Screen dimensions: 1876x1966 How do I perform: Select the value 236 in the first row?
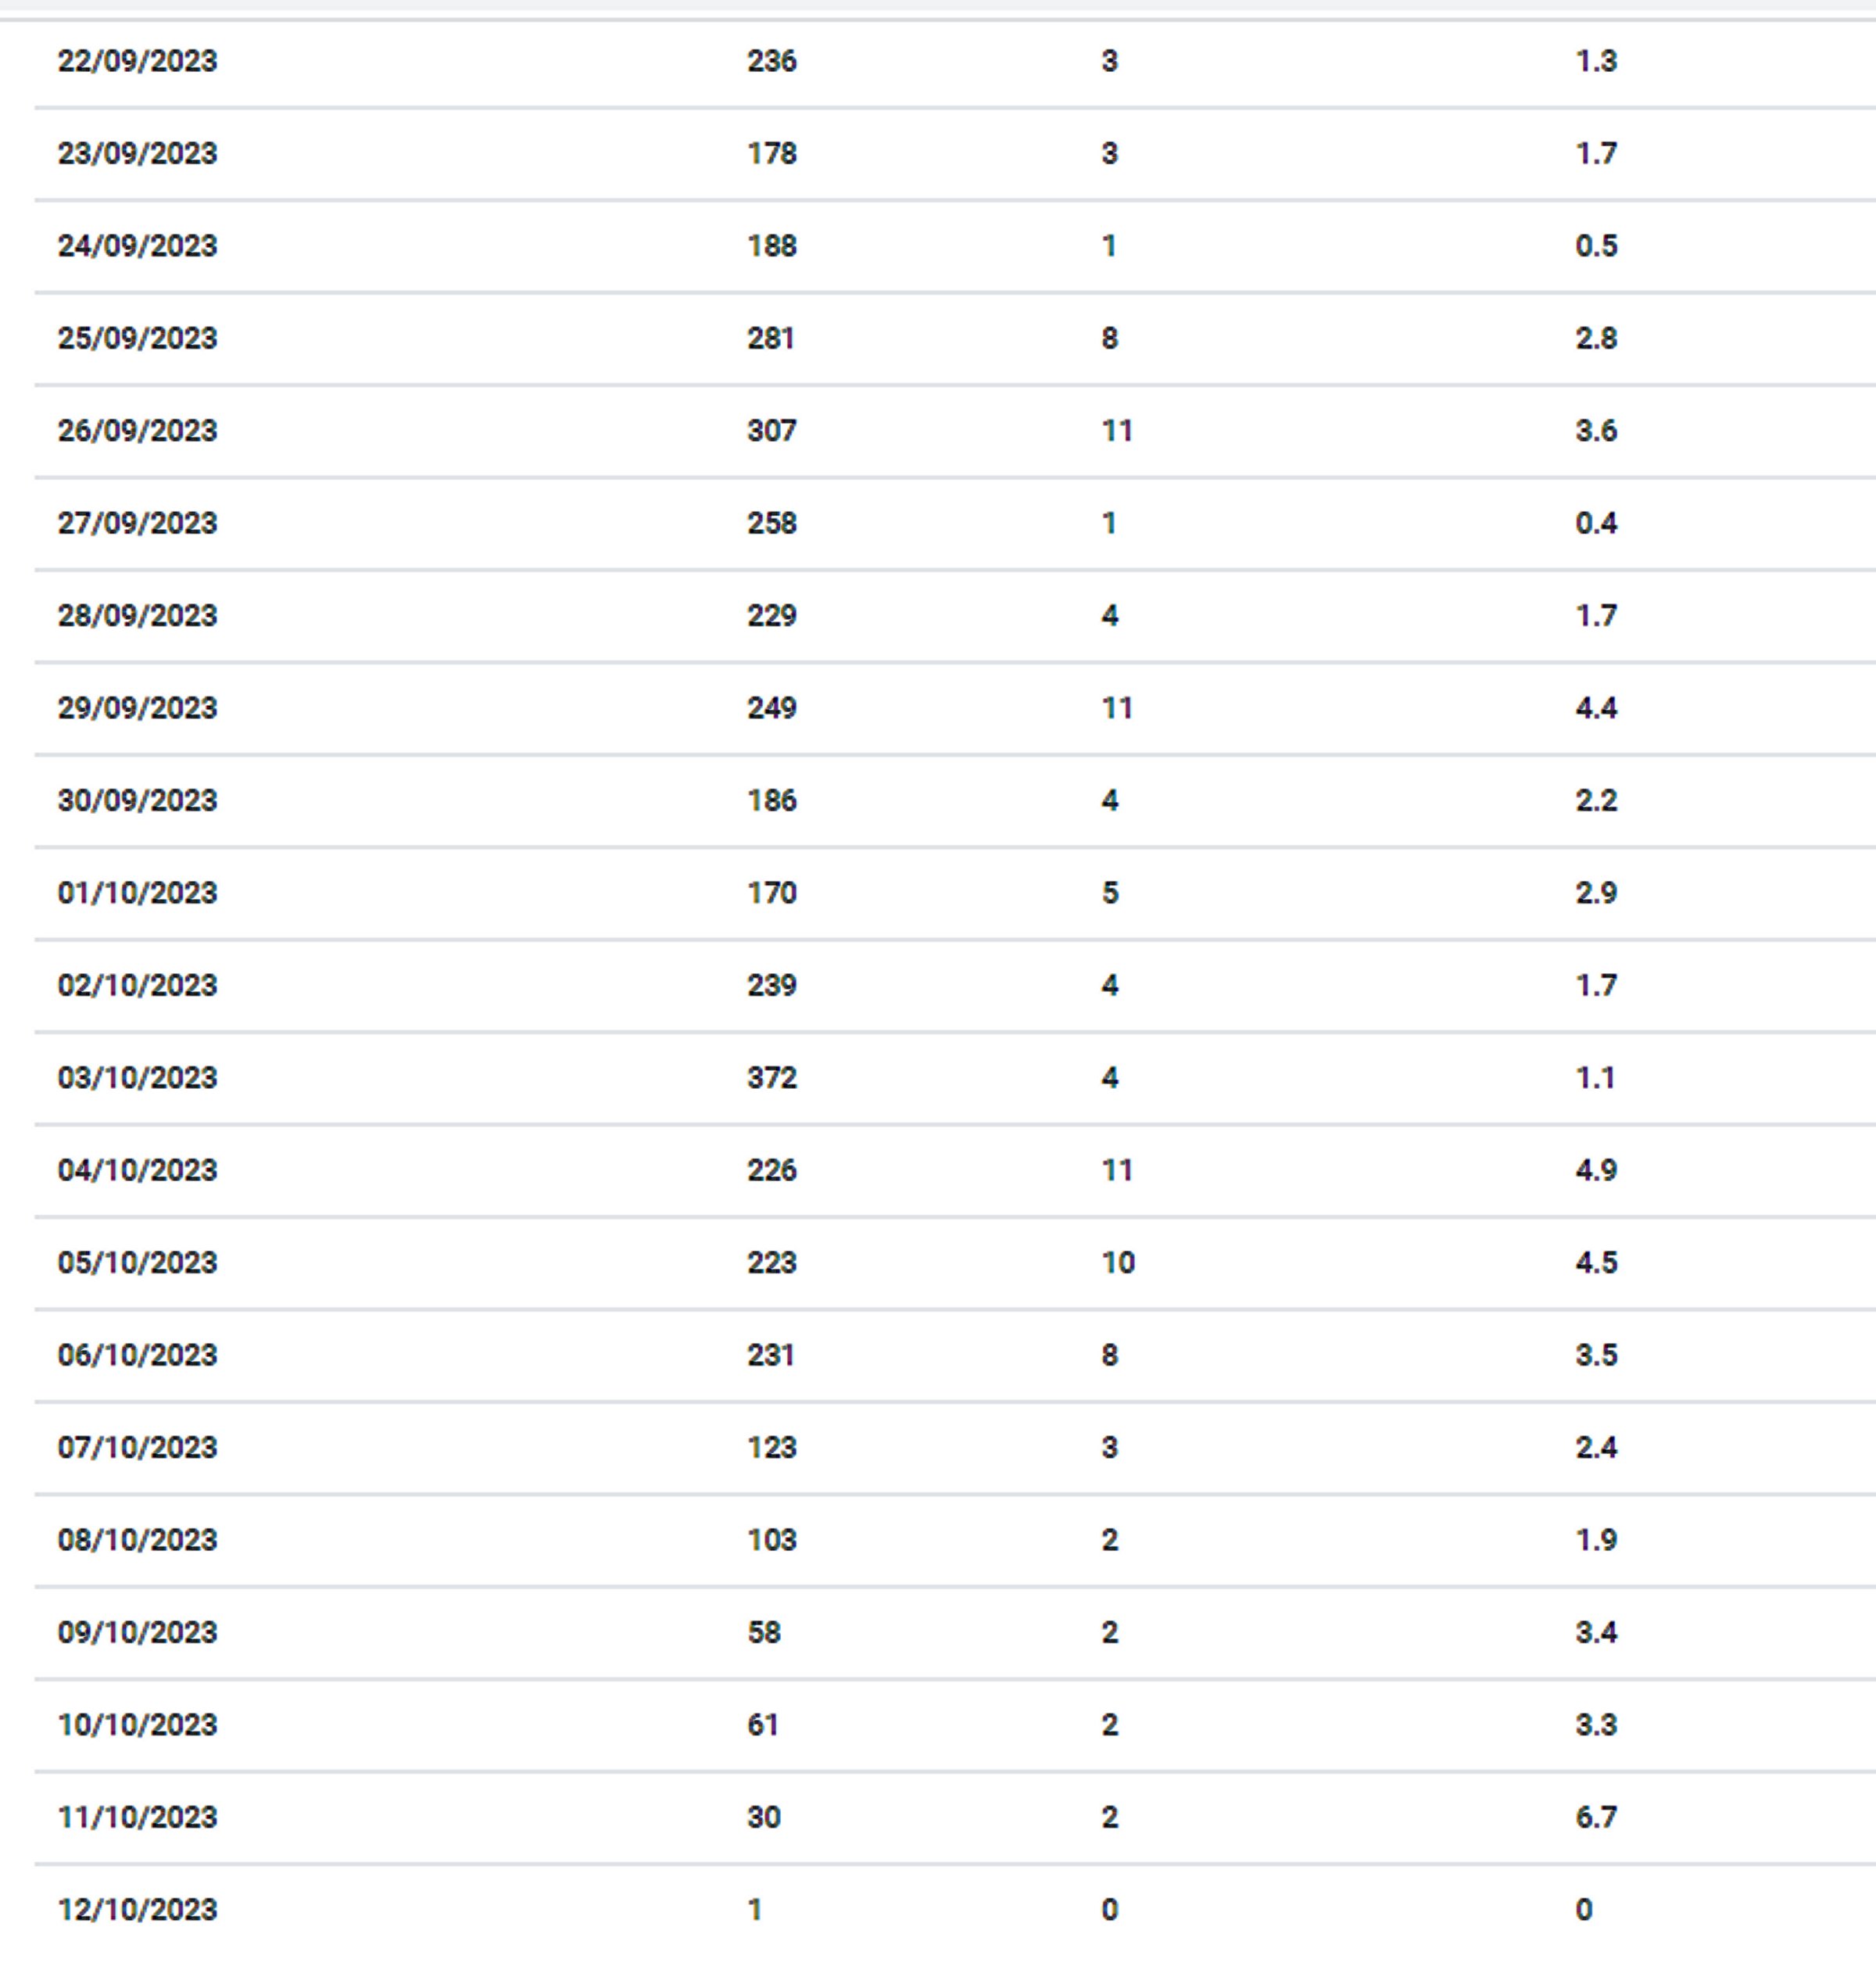click(771, 61)
